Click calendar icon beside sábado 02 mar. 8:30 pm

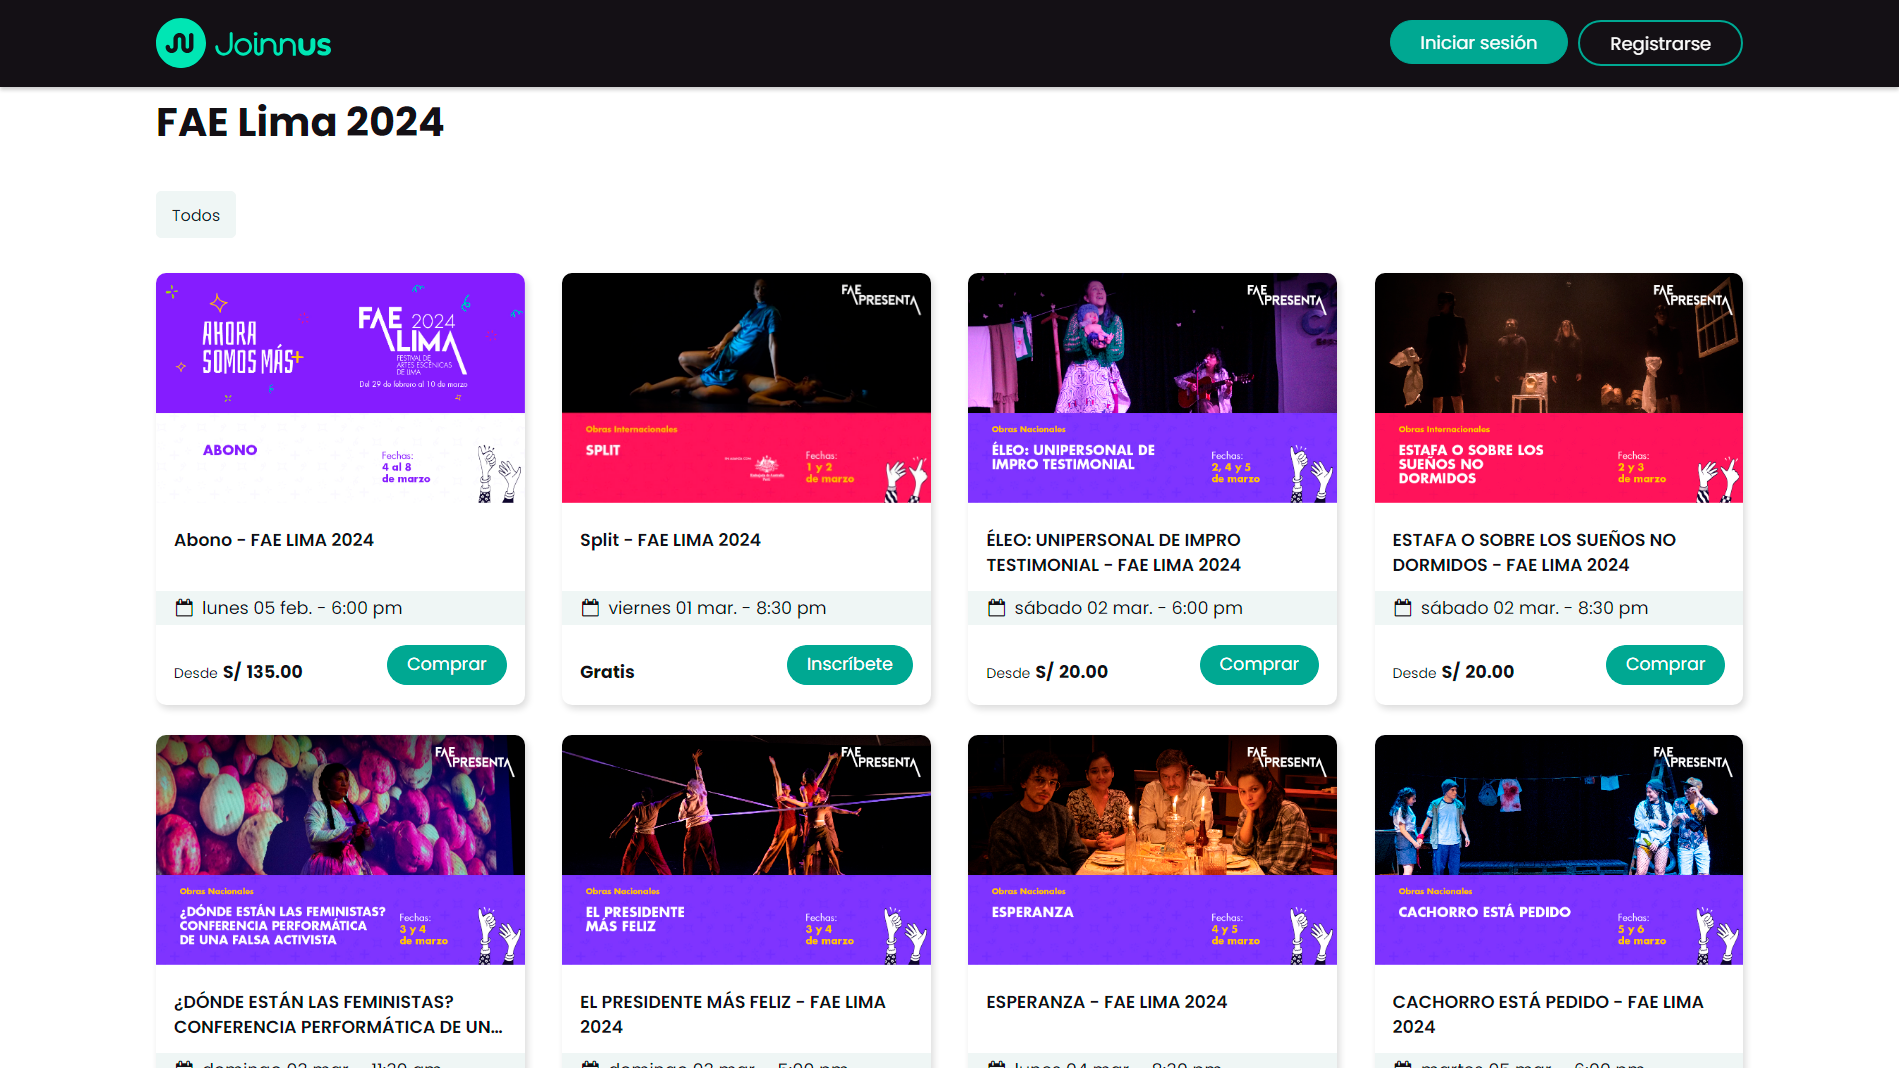[1403, 608]
